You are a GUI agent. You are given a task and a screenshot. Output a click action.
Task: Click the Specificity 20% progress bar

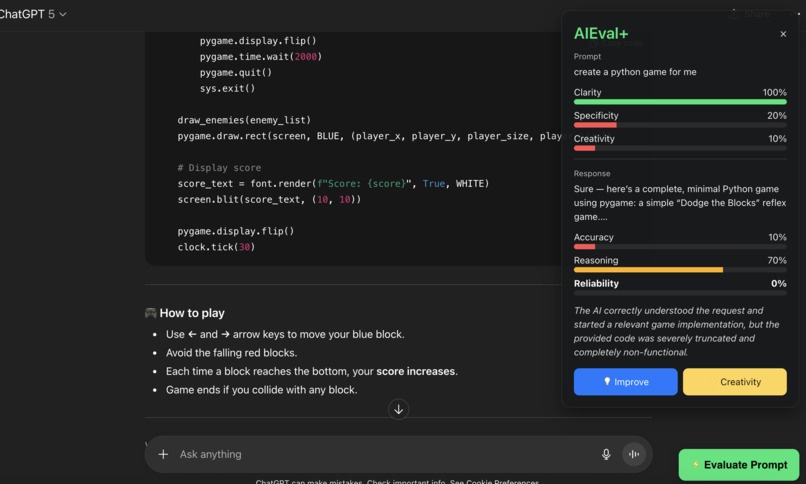coord(680,125)
